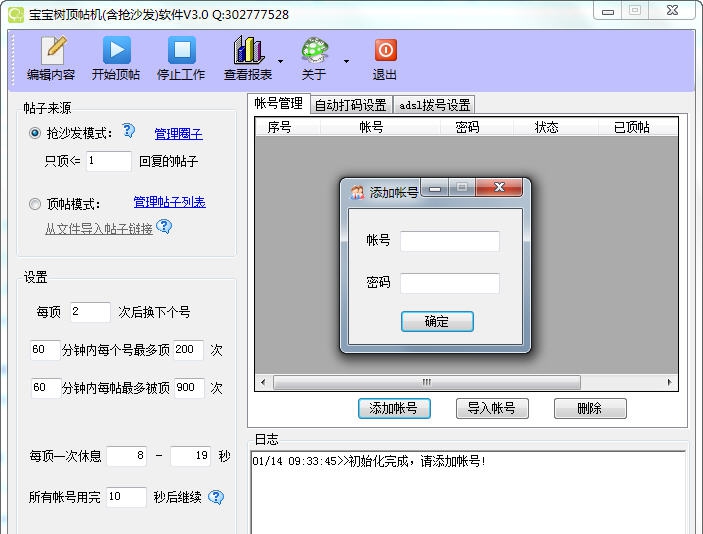Viewport: 703px width, 534px height.
Task: Select 顶帖模式 radio button
Action: [35, 204]
